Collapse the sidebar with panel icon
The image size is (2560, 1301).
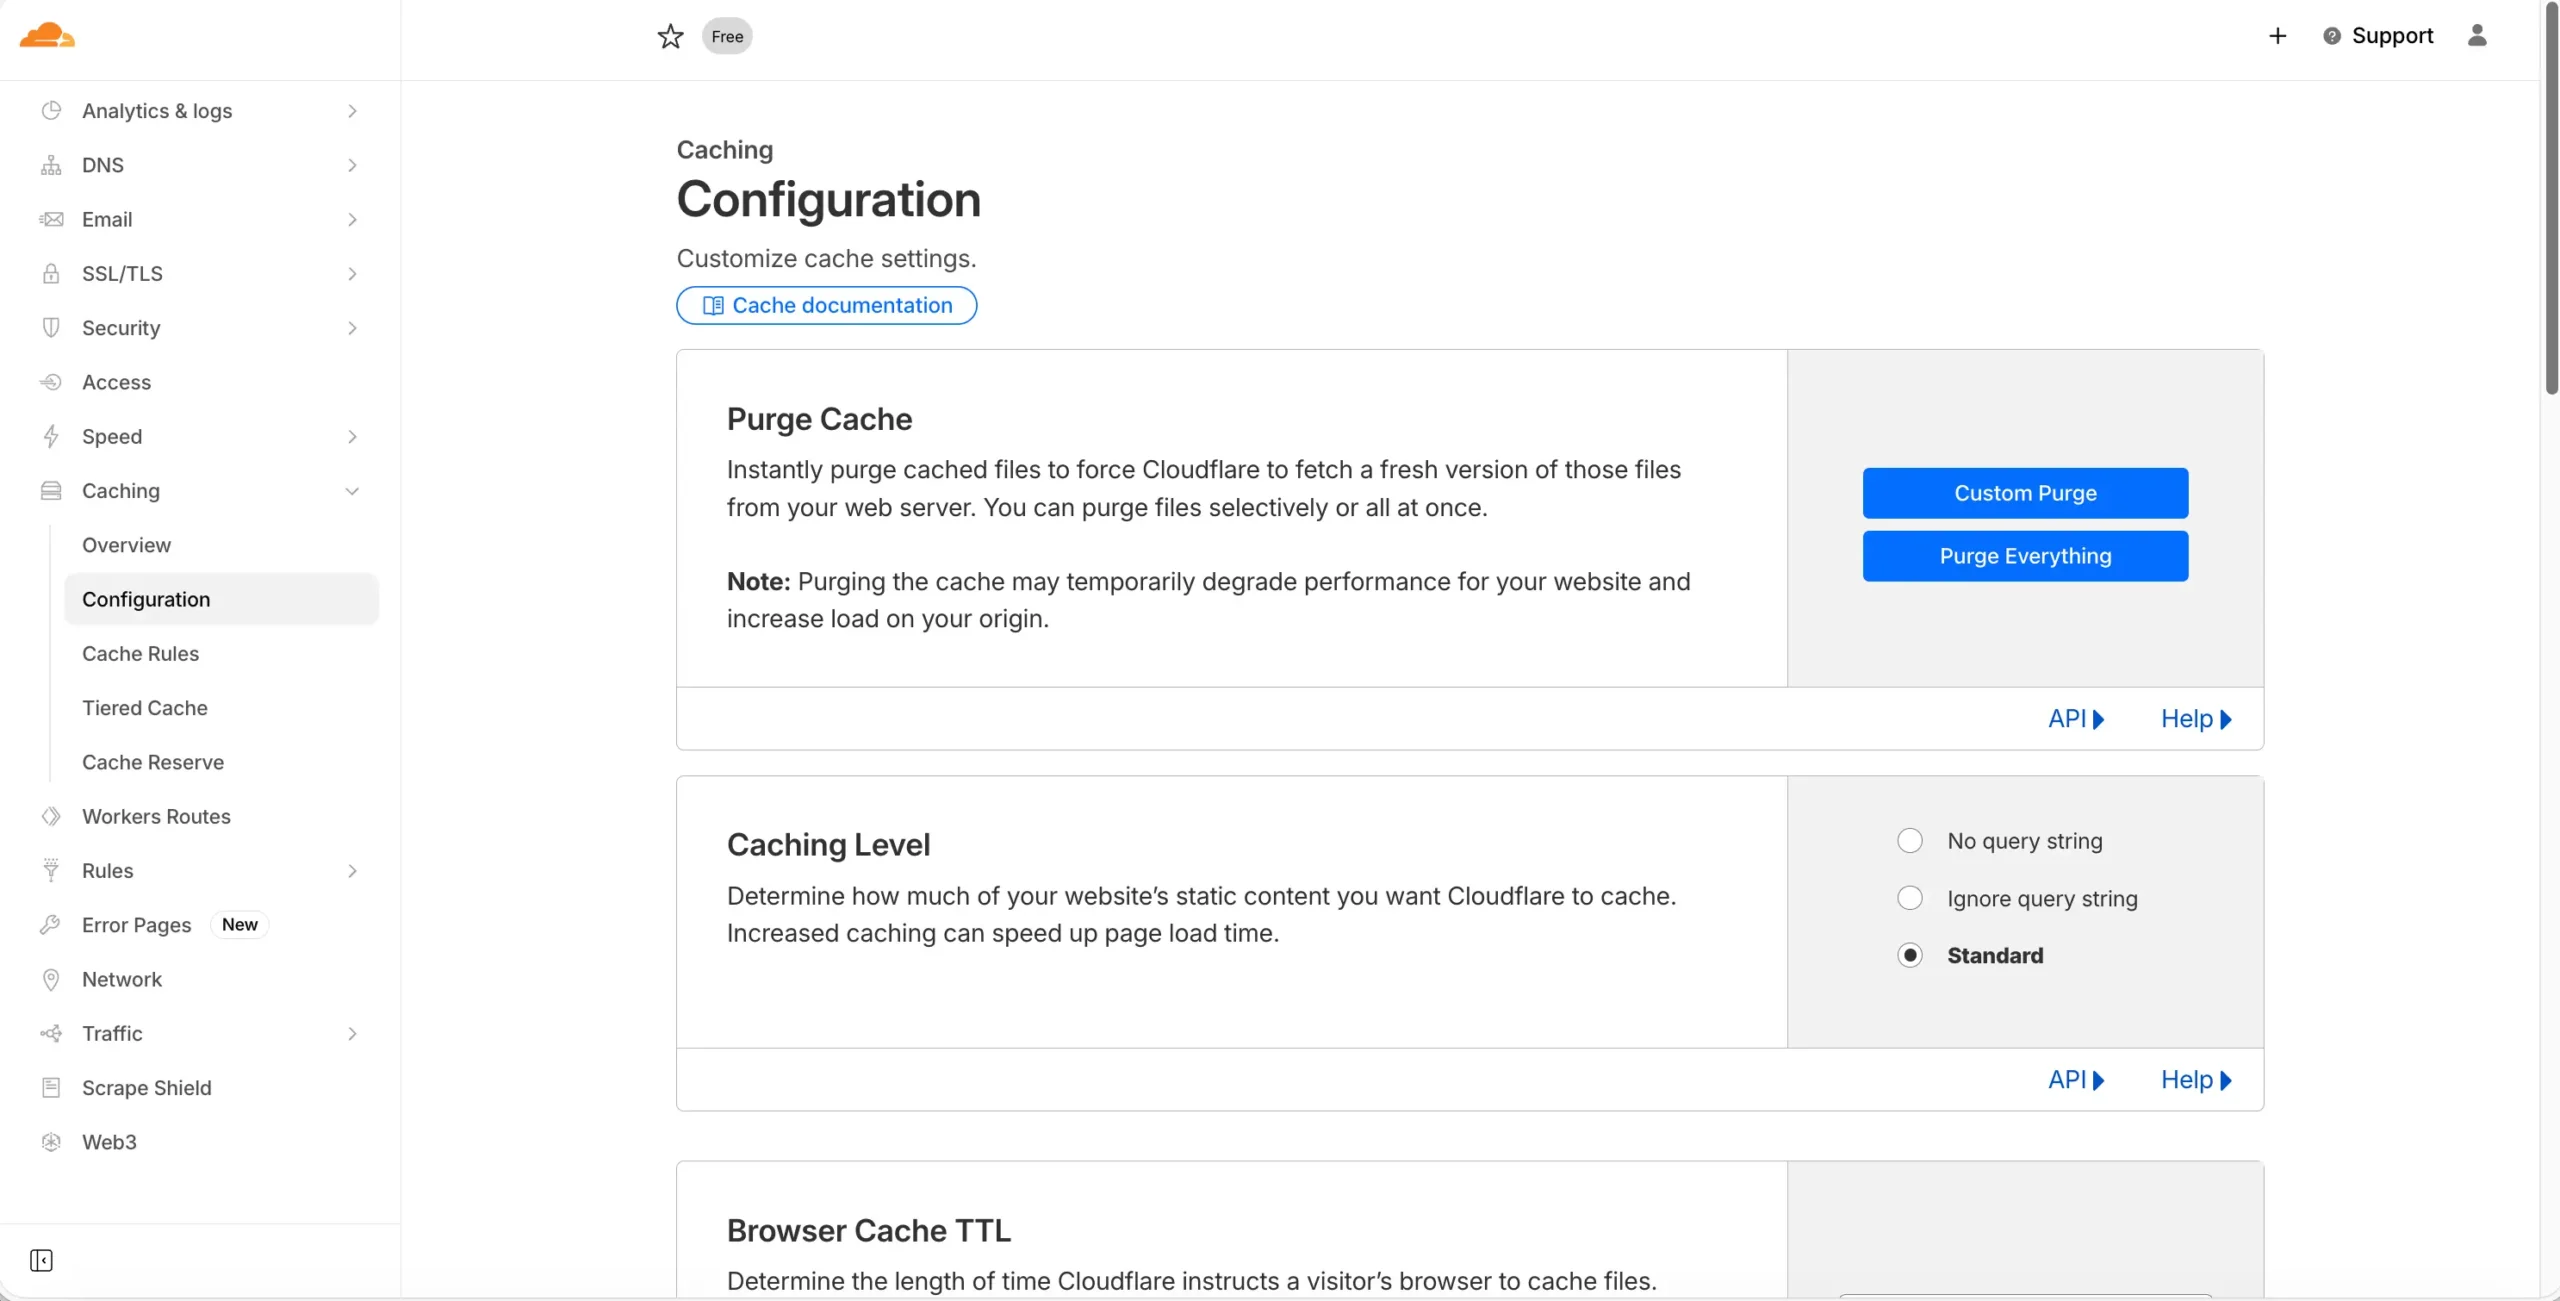(x=41, y=1260)
